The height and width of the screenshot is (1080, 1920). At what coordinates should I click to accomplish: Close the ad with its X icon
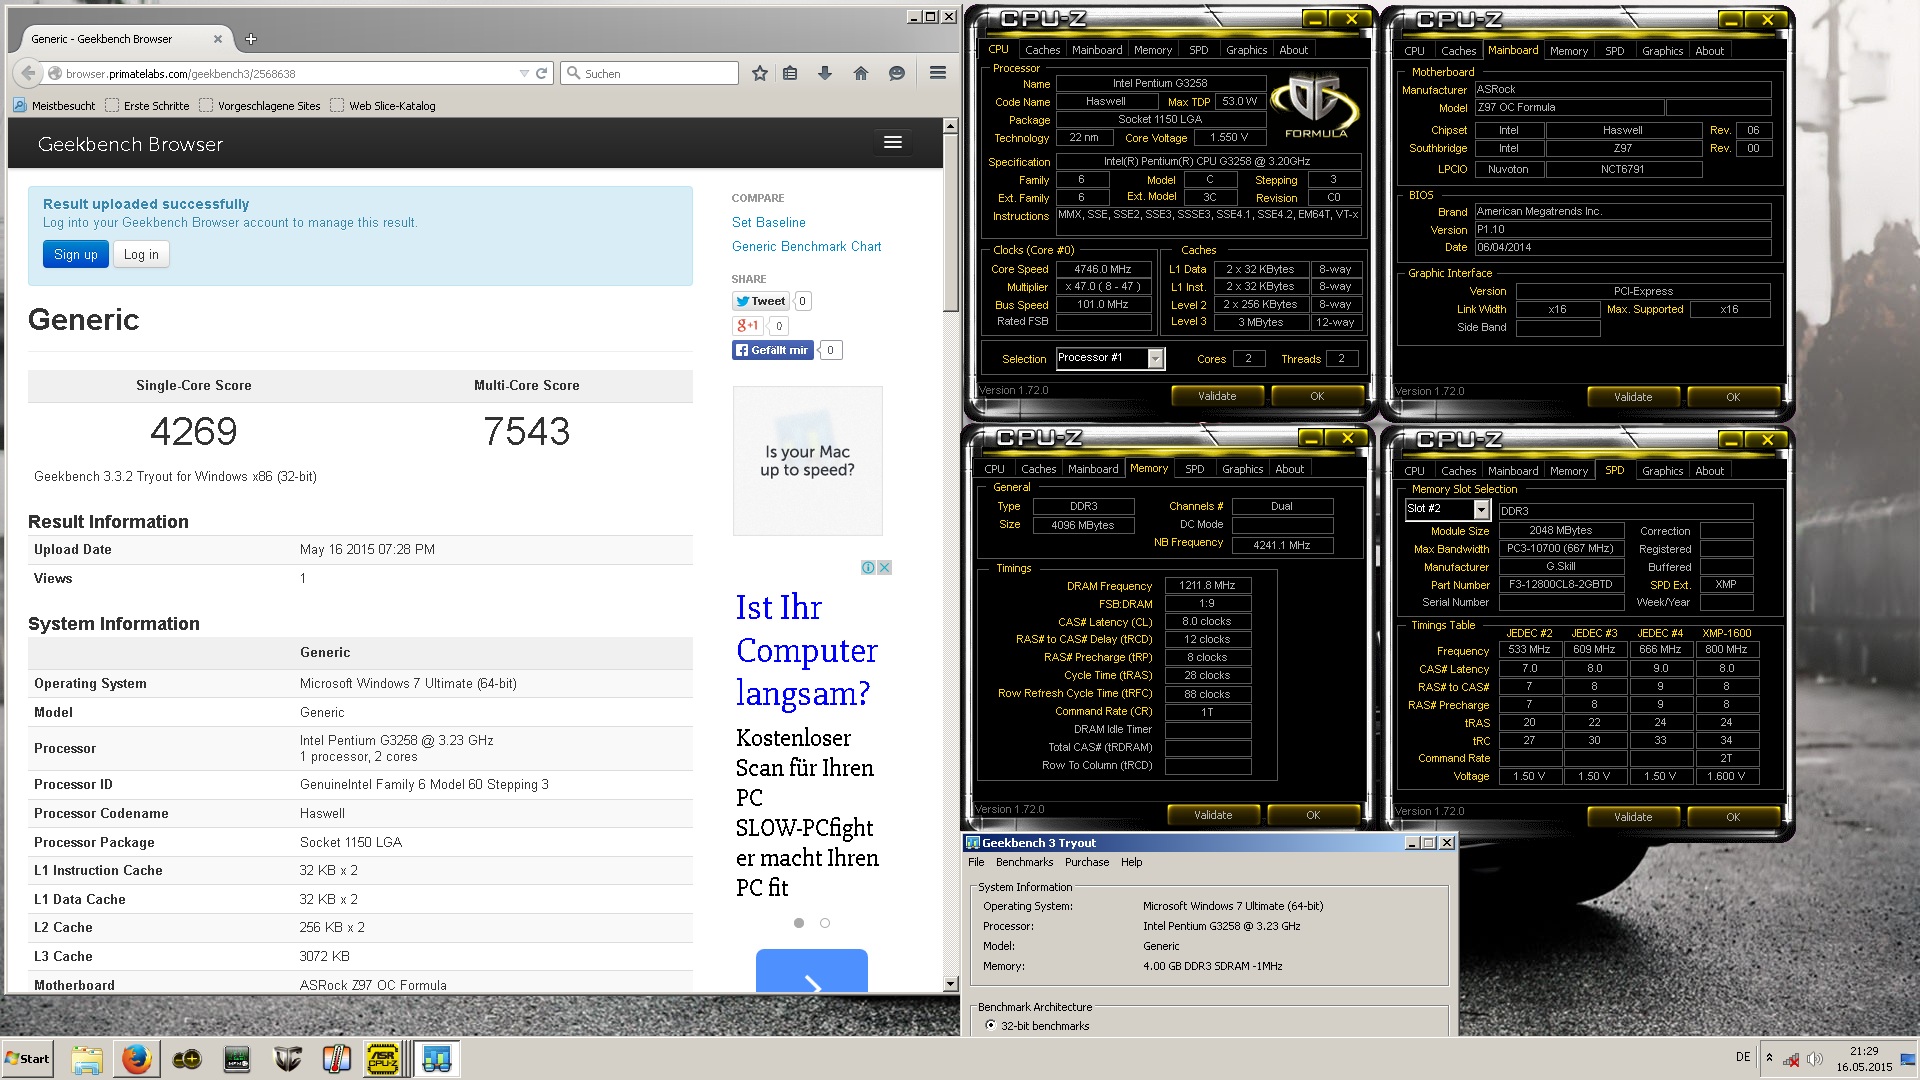click(x=884, y=568)
